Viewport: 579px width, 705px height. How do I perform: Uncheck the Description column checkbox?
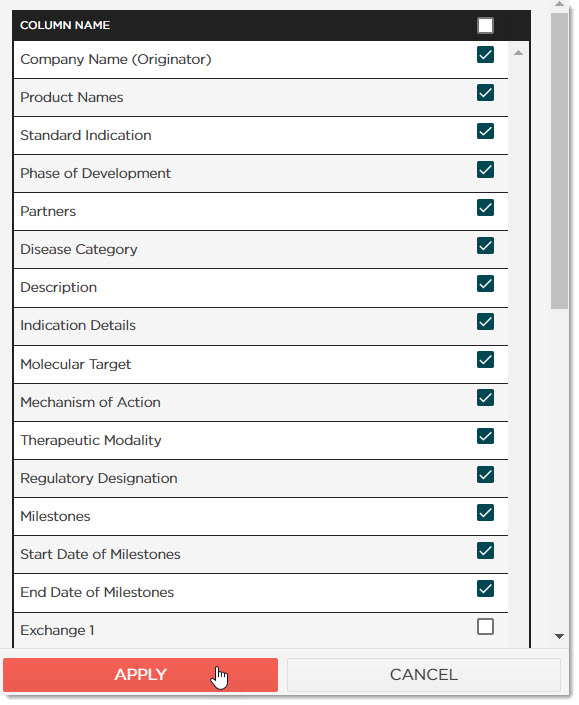[x=485, y=284]
